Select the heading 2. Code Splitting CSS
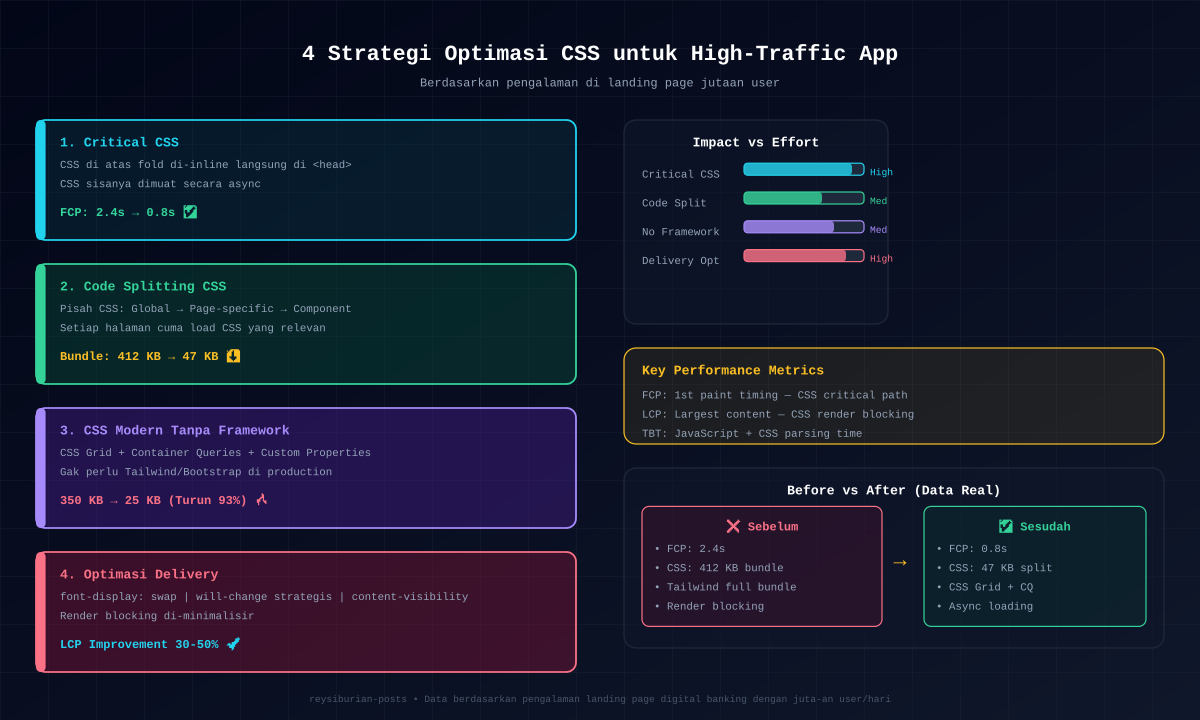The width and height of the screenshot is (1200, 720). coord(143,287)
